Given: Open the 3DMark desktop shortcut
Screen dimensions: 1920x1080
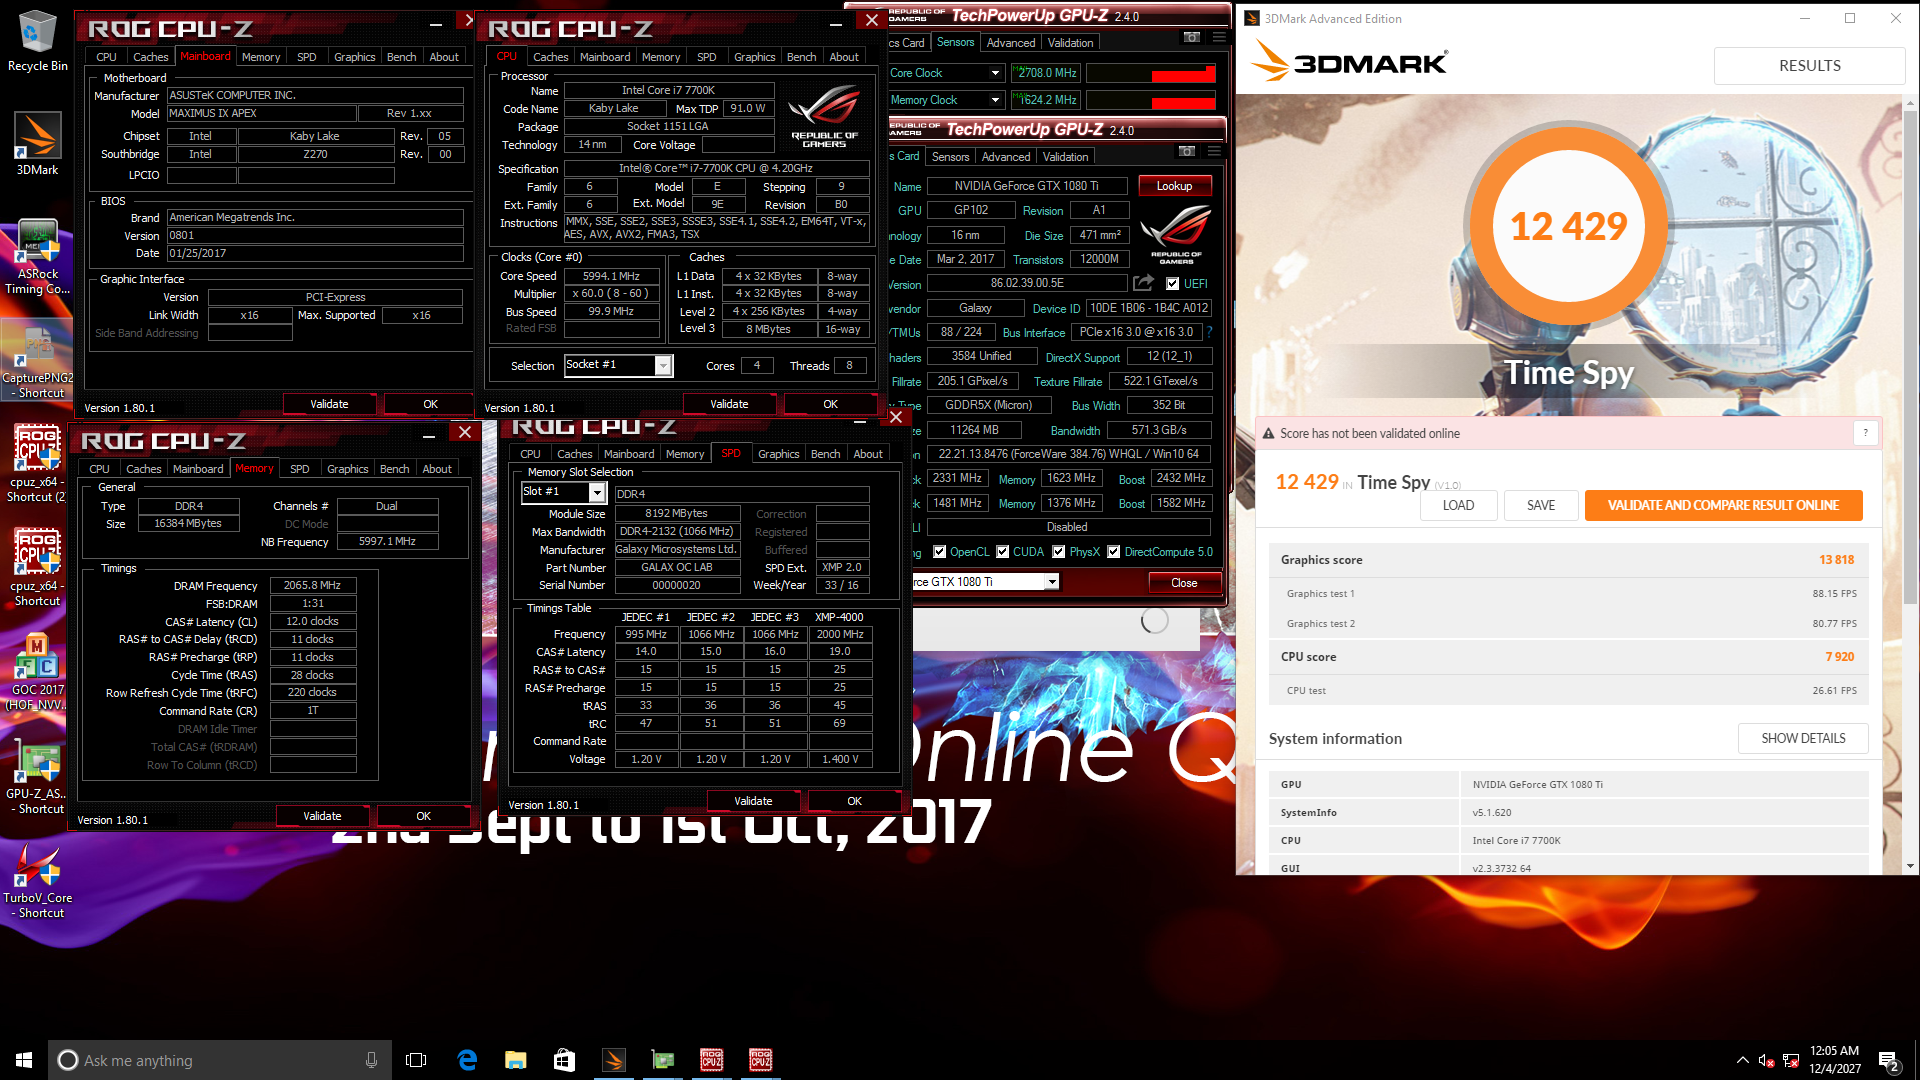Looking at the screenshot, I should pyautogui.click(x=37, y=143).
